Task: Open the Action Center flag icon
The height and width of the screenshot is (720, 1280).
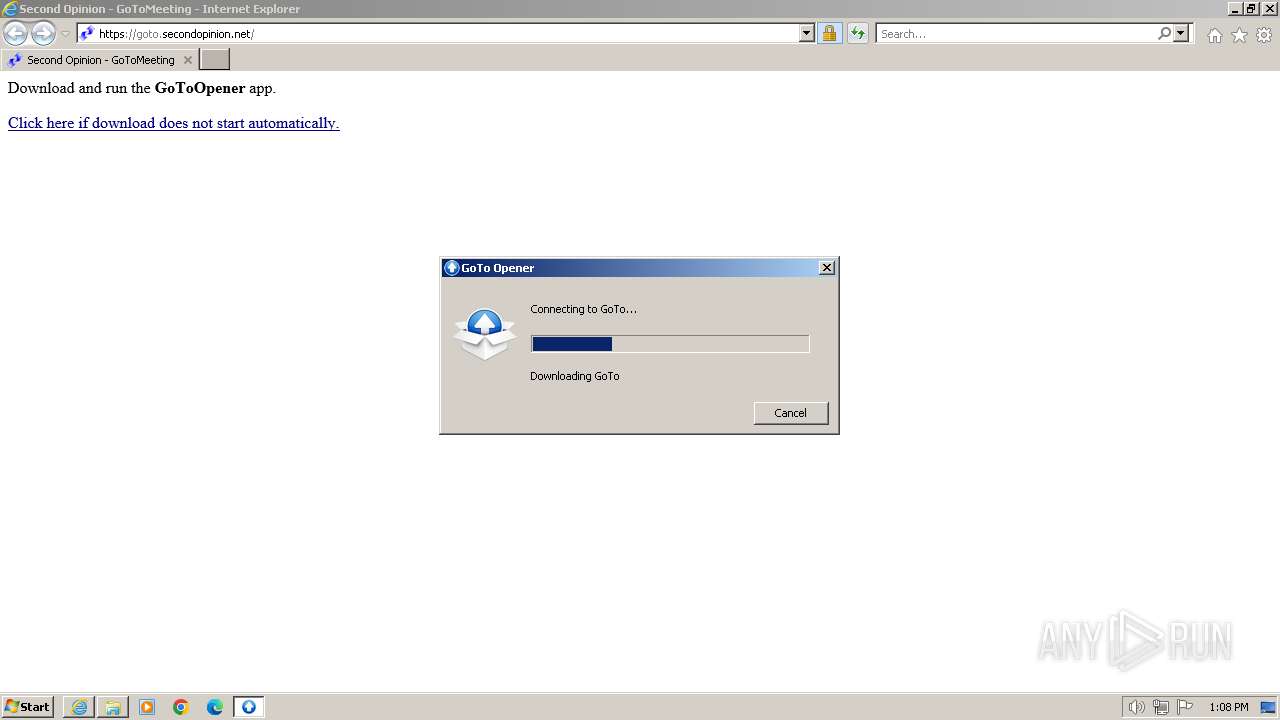Action: pyautogui.click(x=1185, y=707)
